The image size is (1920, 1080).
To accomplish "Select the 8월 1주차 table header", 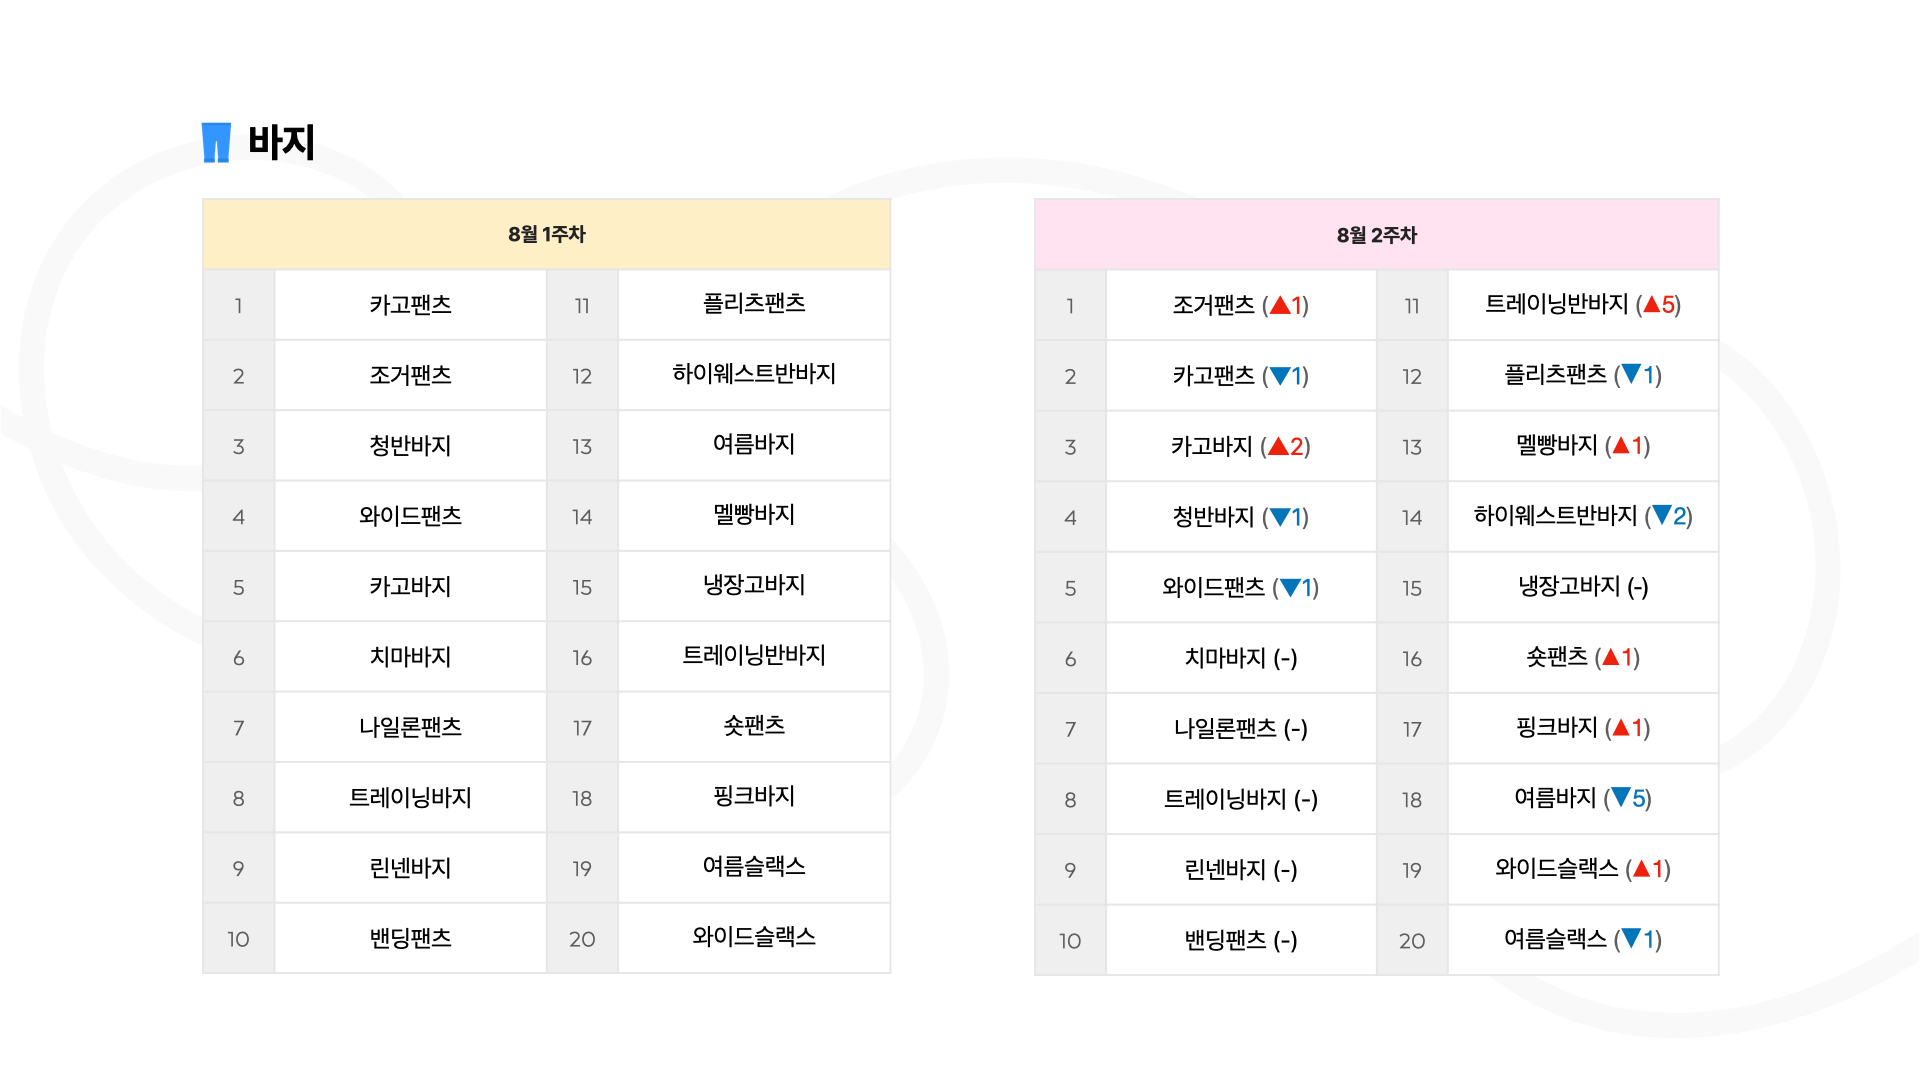I will 546,234.
